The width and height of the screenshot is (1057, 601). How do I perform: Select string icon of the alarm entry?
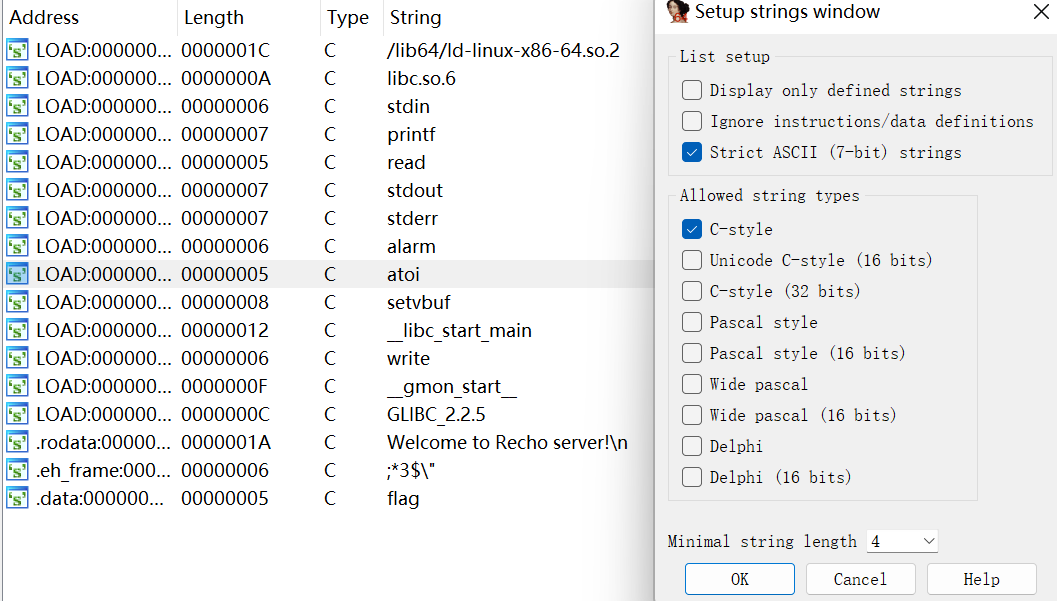coord(18,247)
